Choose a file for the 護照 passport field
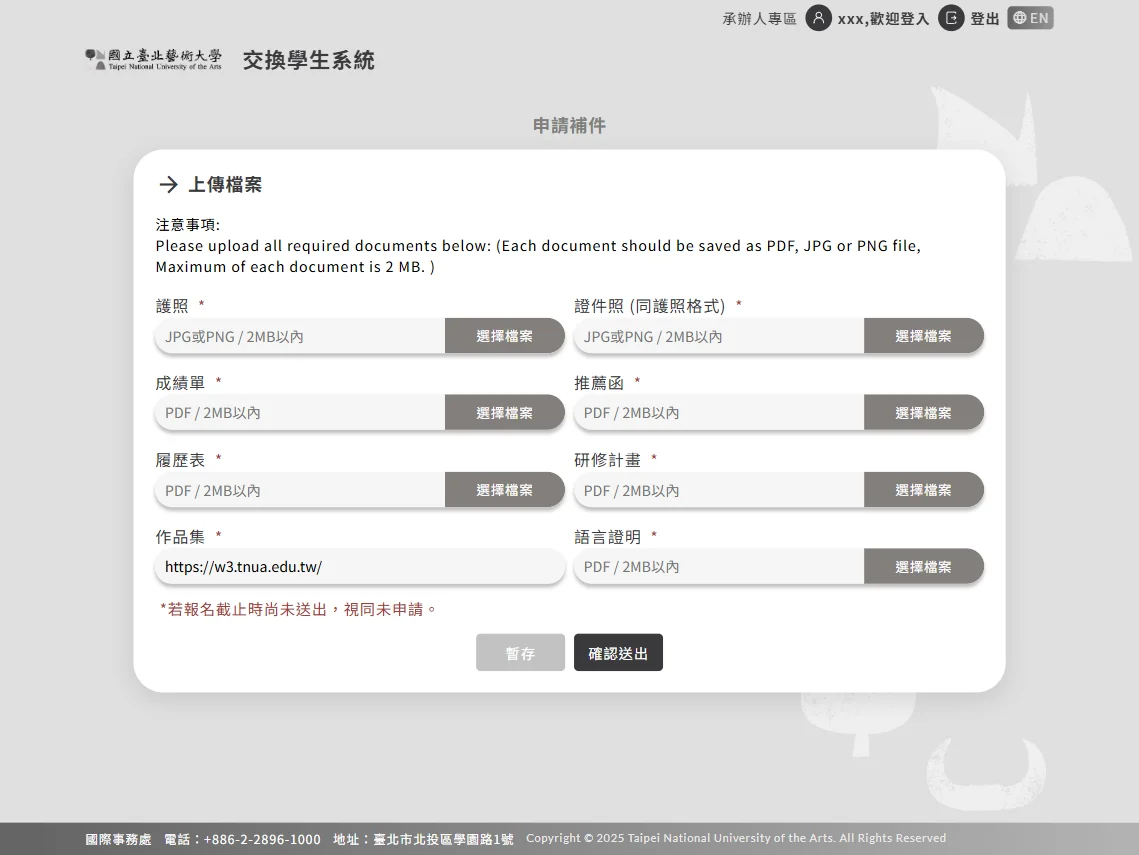The height and width of the screenshot is (855, 1139). (505, 335)
